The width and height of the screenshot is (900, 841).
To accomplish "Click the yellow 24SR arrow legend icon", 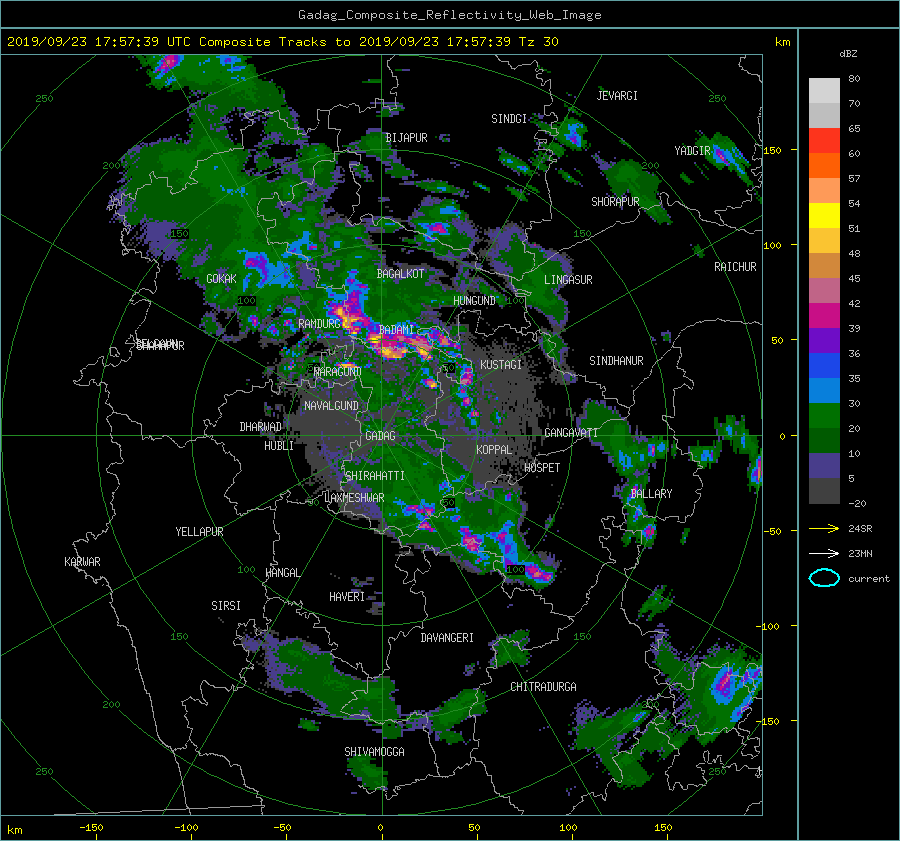I will [x=824, y=528].
